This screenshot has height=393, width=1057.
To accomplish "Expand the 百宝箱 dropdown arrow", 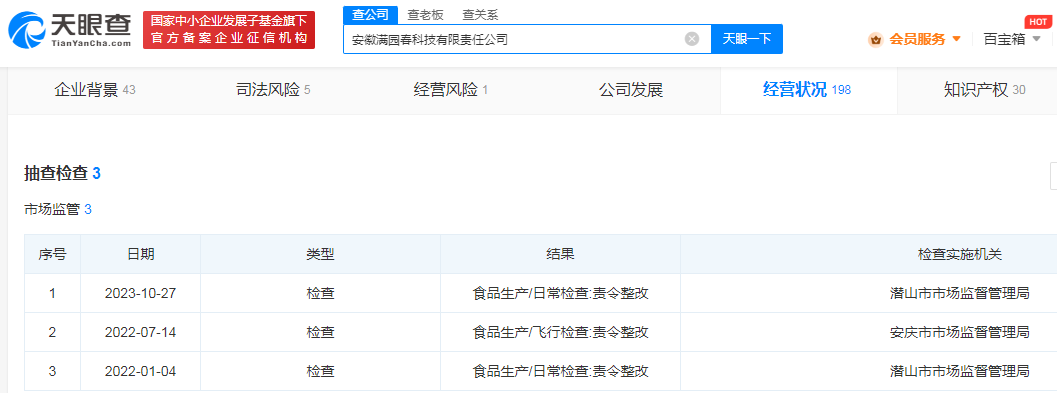I will point(1036,39).
